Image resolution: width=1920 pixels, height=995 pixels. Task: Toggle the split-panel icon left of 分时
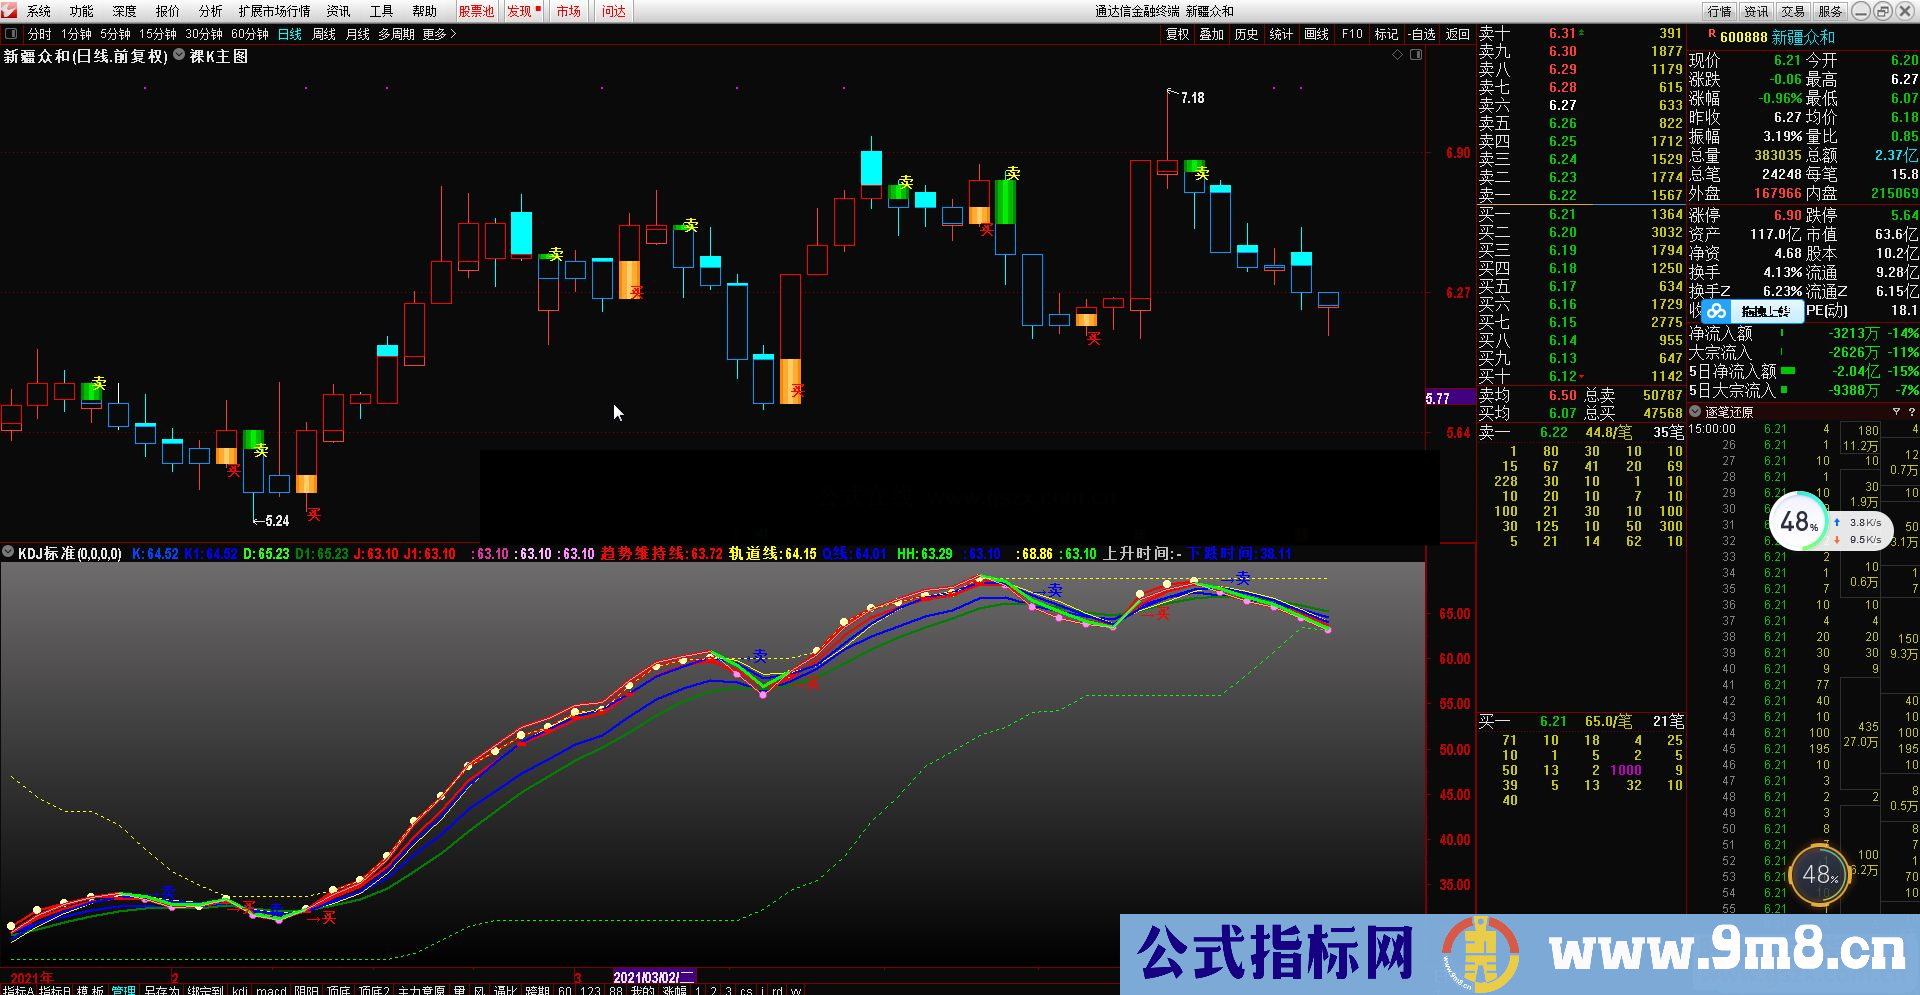click(x=11, y=33)
